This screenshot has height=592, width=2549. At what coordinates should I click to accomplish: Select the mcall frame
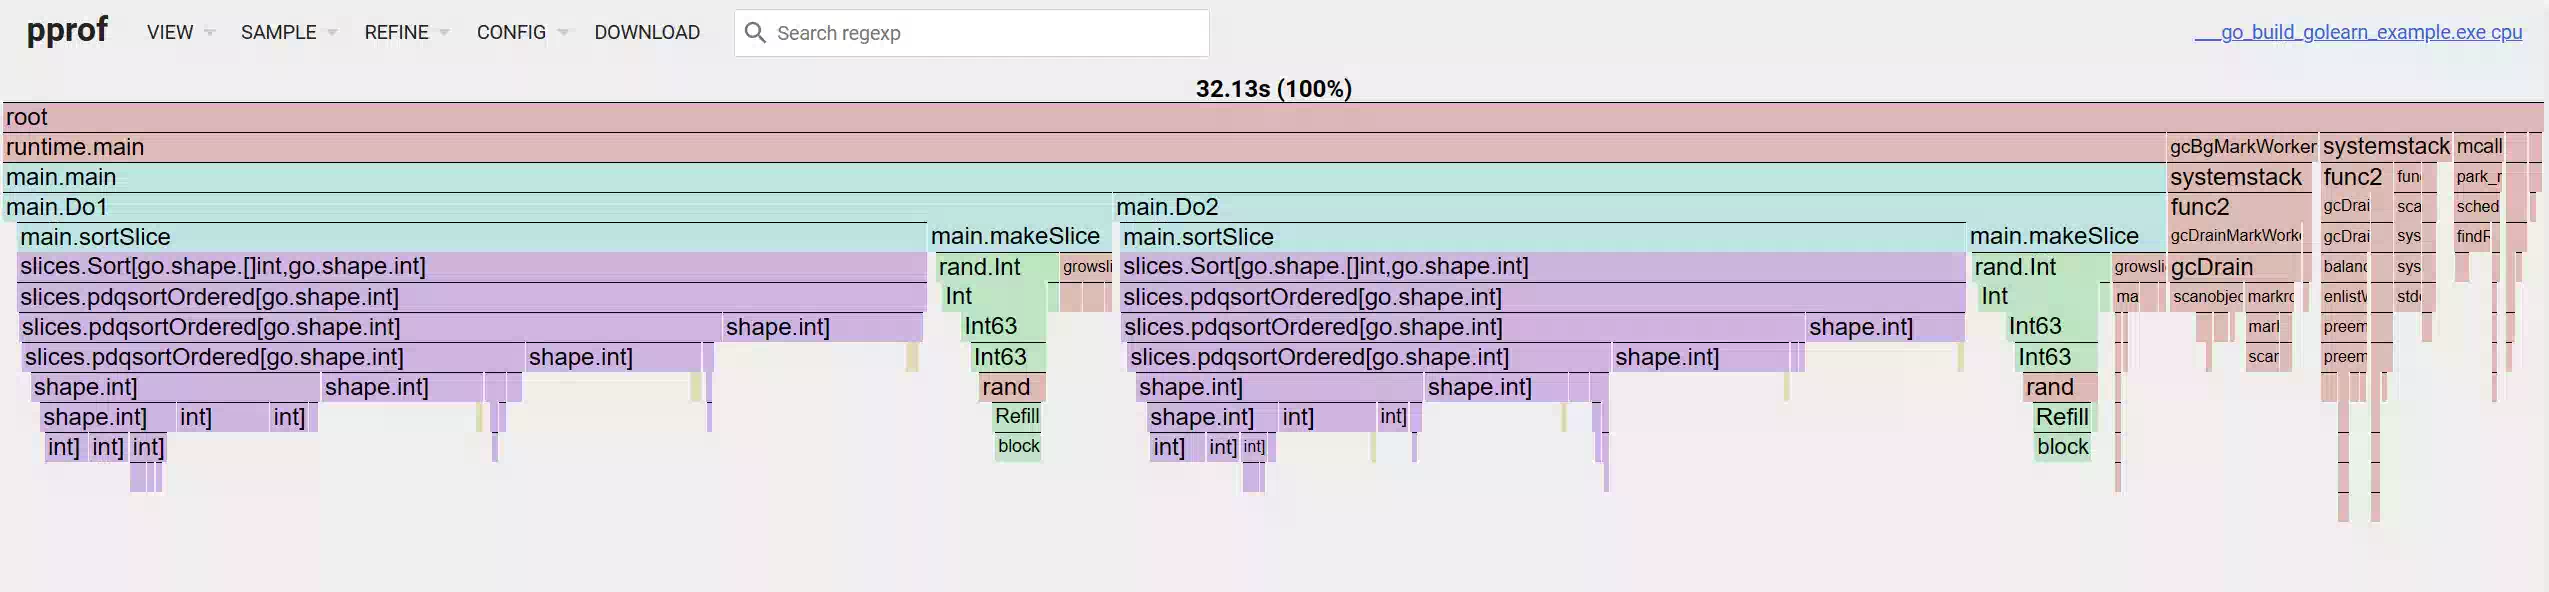point(2478,147)
